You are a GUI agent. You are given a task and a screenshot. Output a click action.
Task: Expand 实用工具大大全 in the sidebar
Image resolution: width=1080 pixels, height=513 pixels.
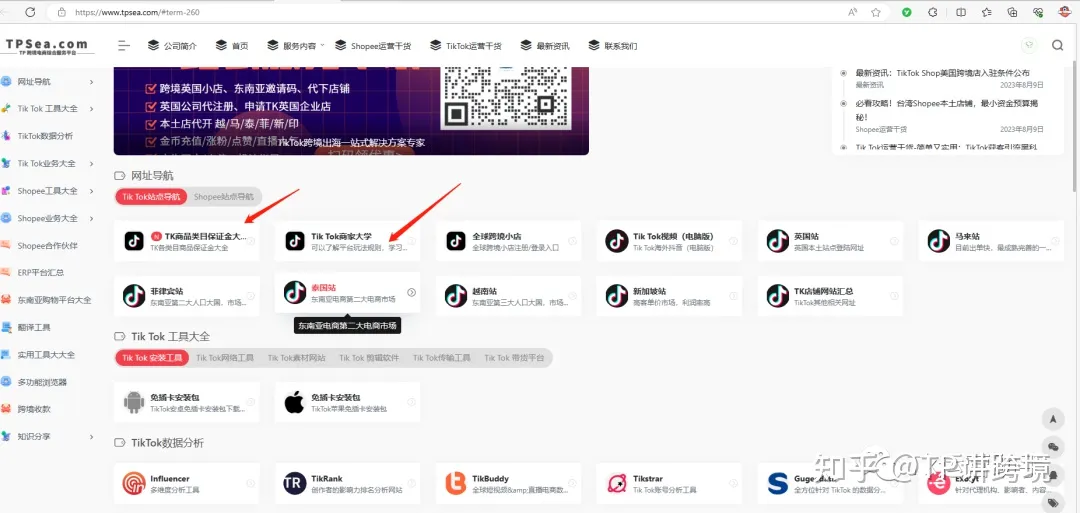pyautogui.click(x=48, y=355)
